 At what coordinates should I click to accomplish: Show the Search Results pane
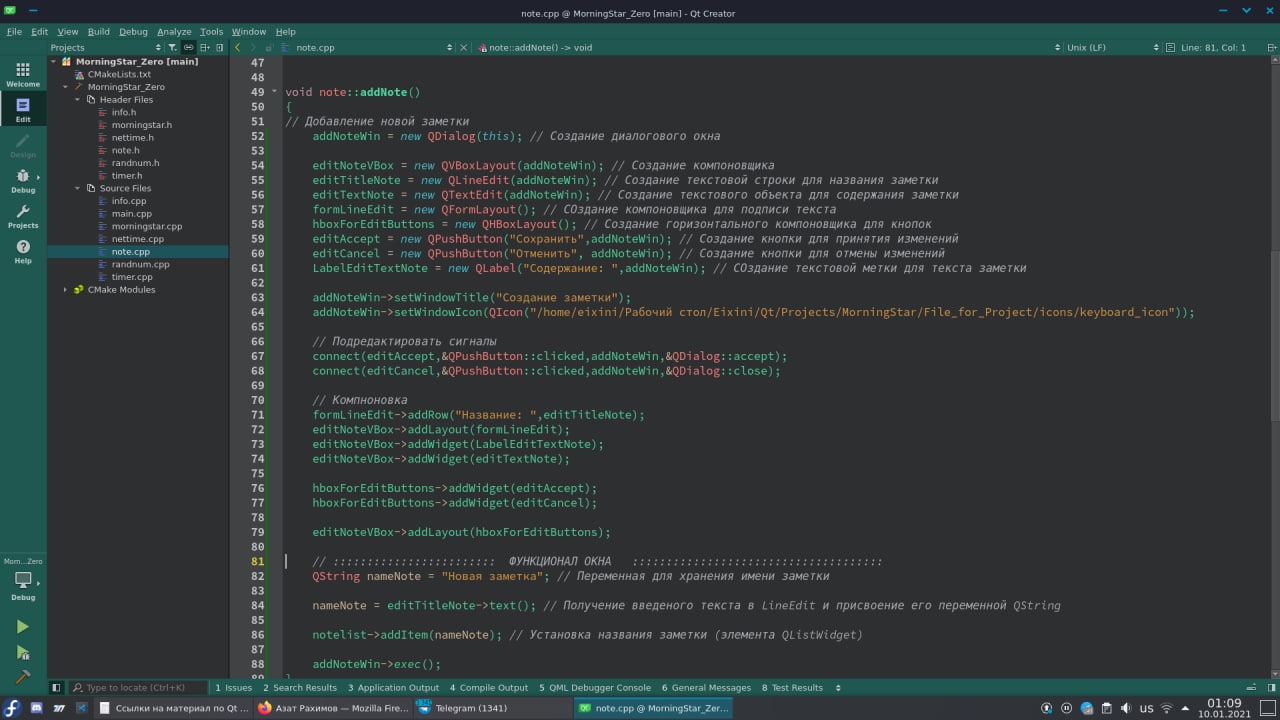tap(300, 688)
